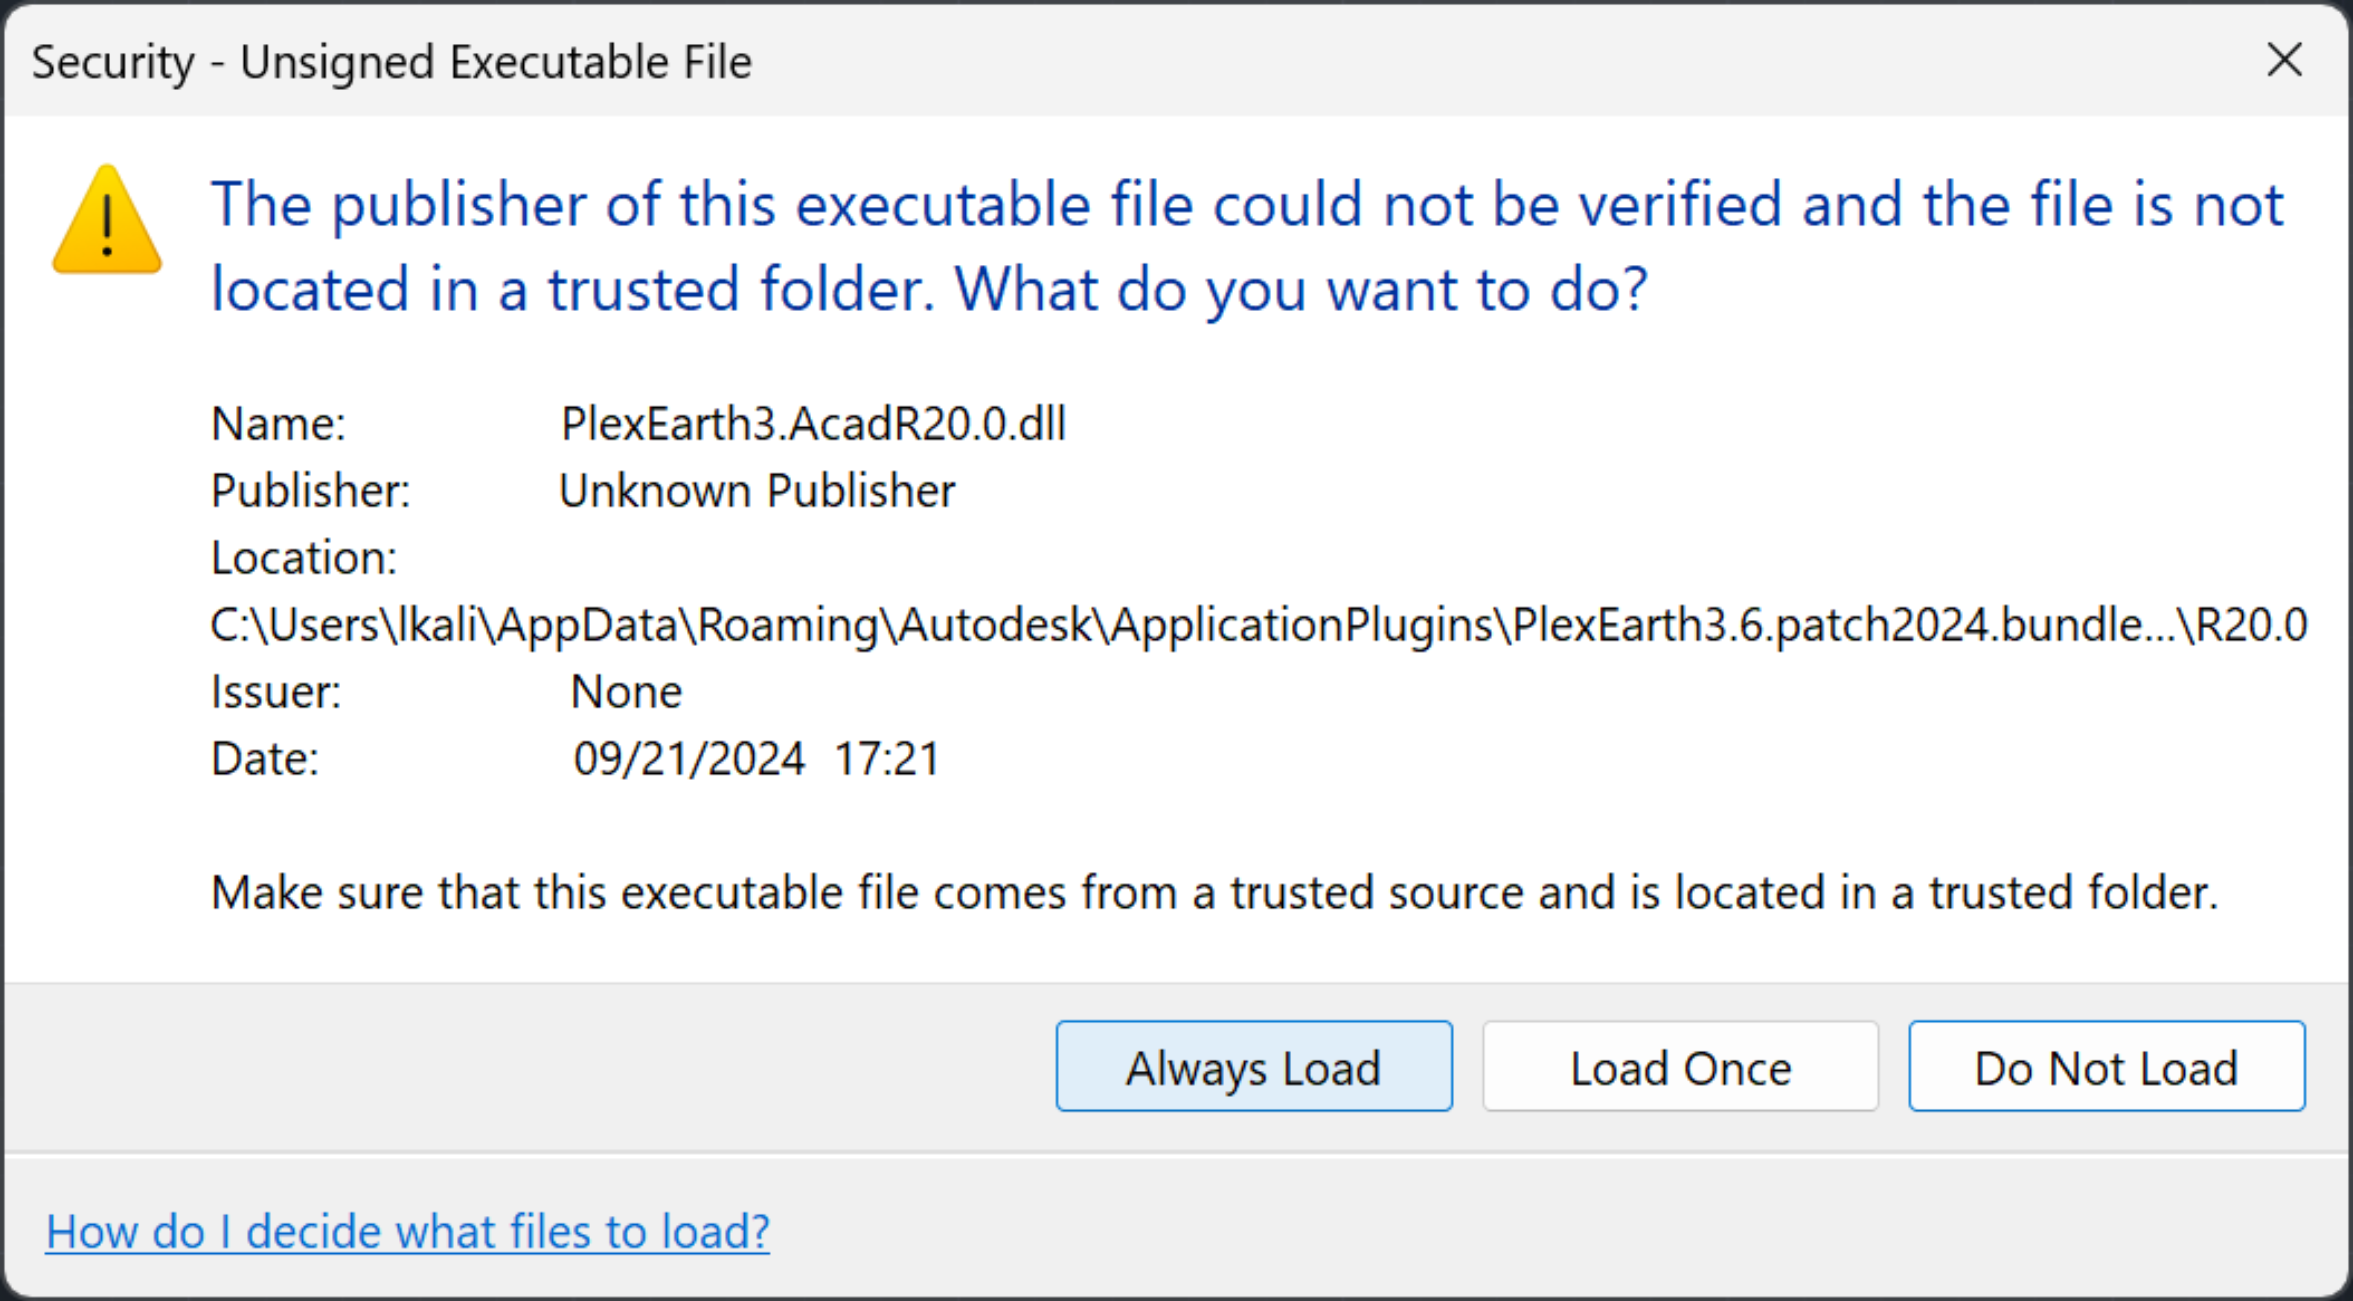Click the yellow warning triangle icon
2353x1301 pixels.
(x=107, y=220)
